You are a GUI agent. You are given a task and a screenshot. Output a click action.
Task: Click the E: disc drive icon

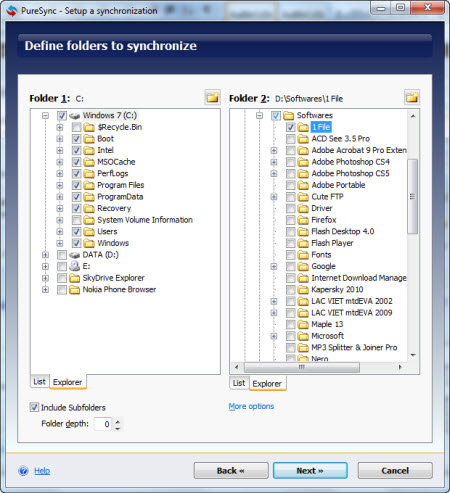click(74, 266)
